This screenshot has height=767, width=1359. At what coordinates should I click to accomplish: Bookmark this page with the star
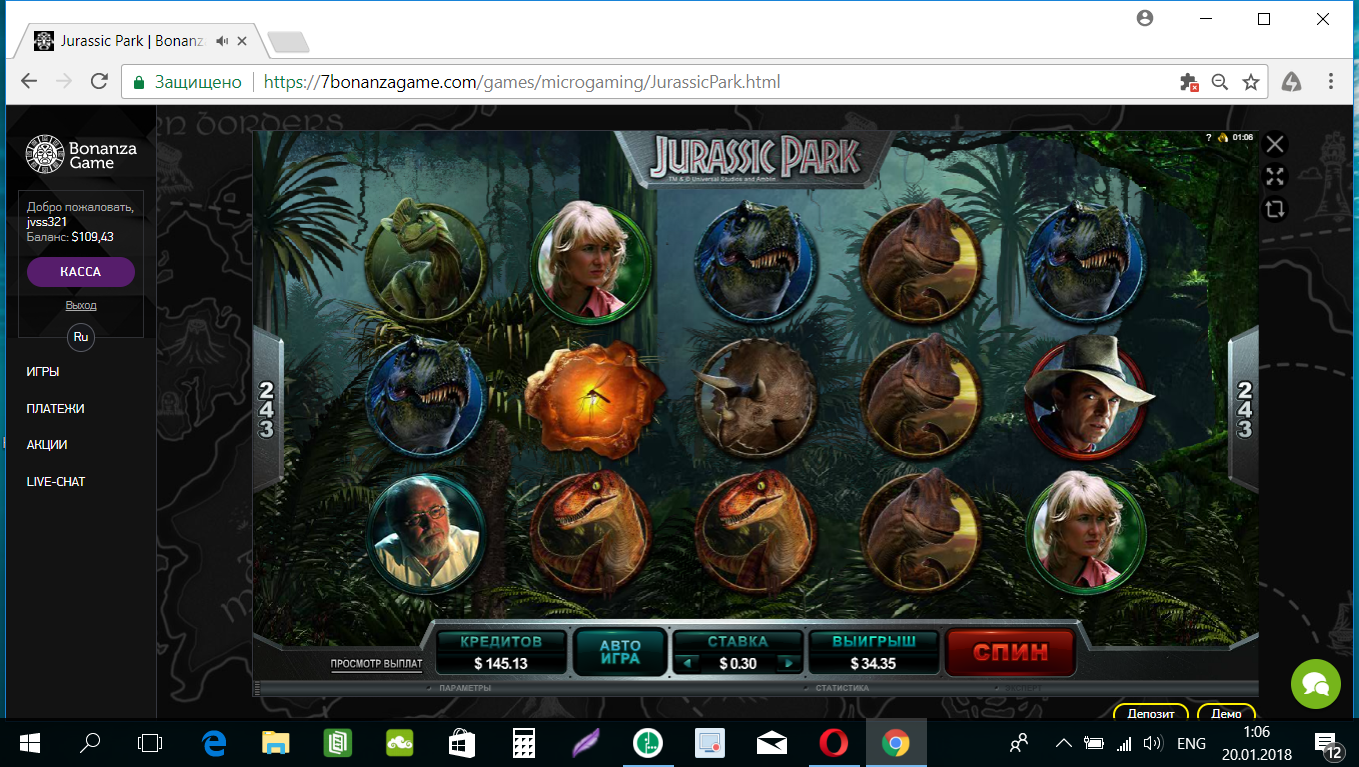pos(1250,82)
